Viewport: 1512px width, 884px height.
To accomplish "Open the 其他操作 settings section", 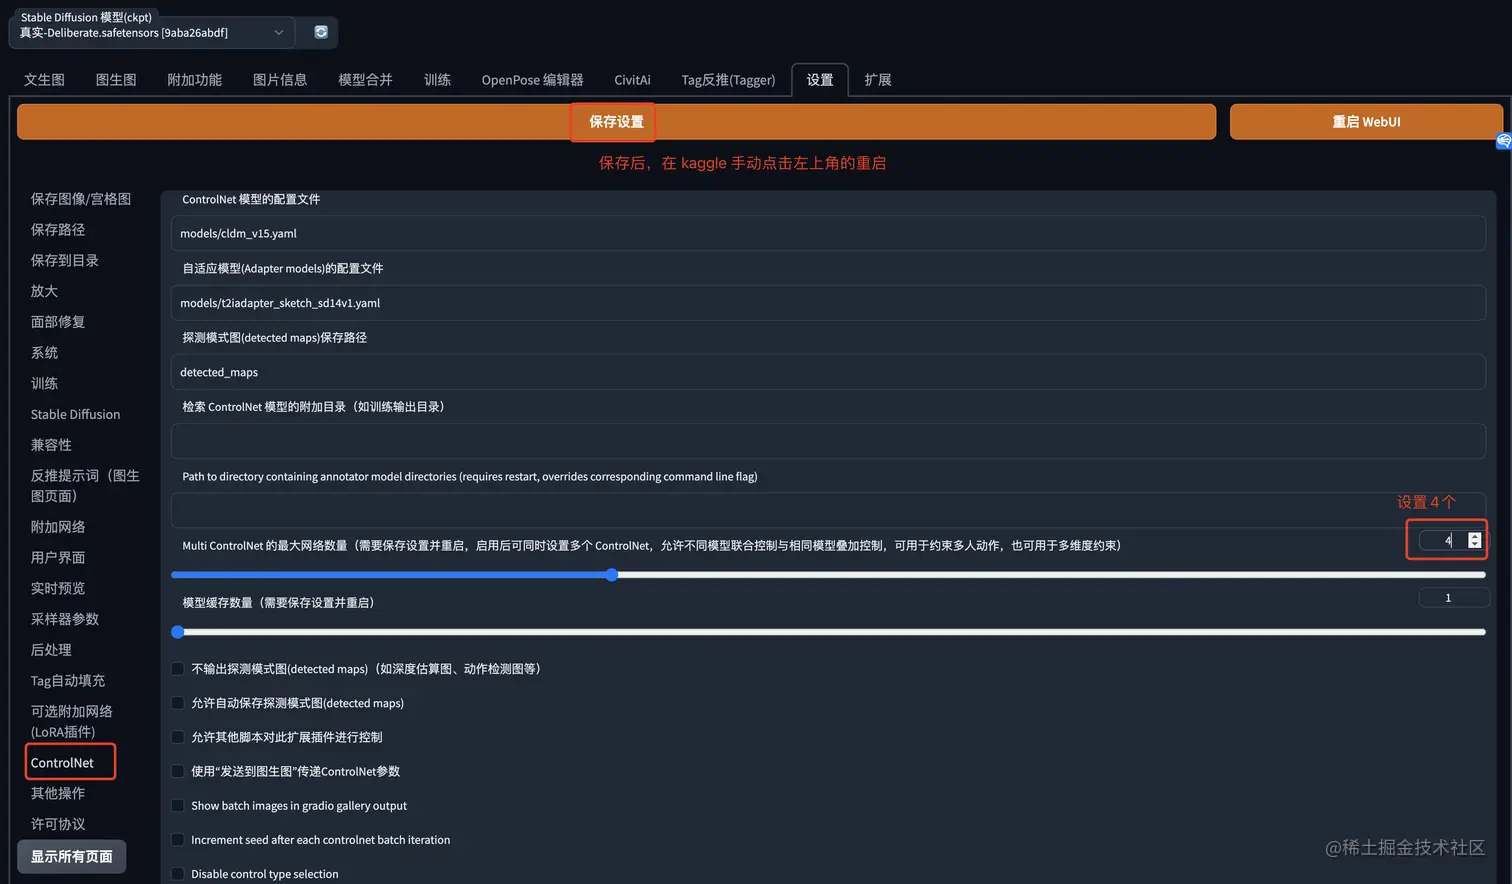I will point(58,794).
